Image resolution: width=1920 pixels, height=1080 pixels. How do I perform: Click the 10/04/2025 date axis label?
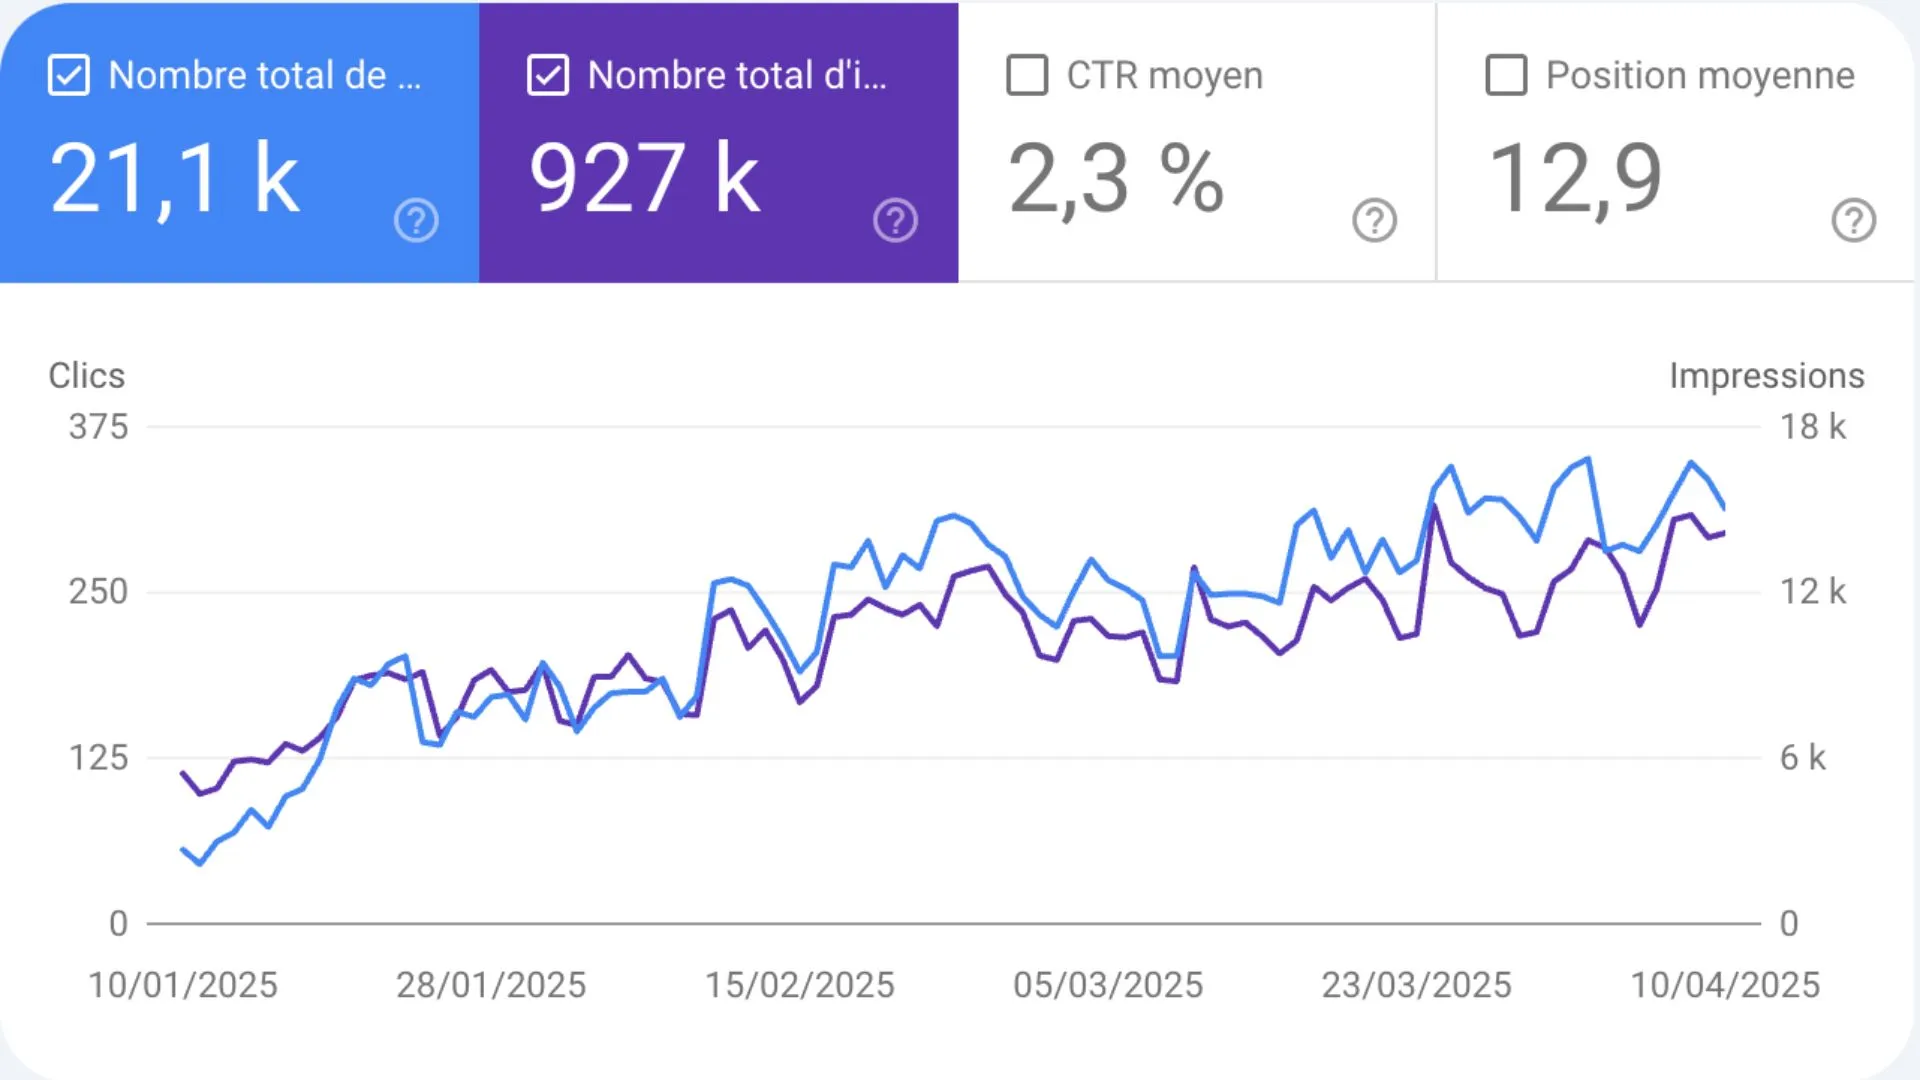click(x=1725, y=985)
